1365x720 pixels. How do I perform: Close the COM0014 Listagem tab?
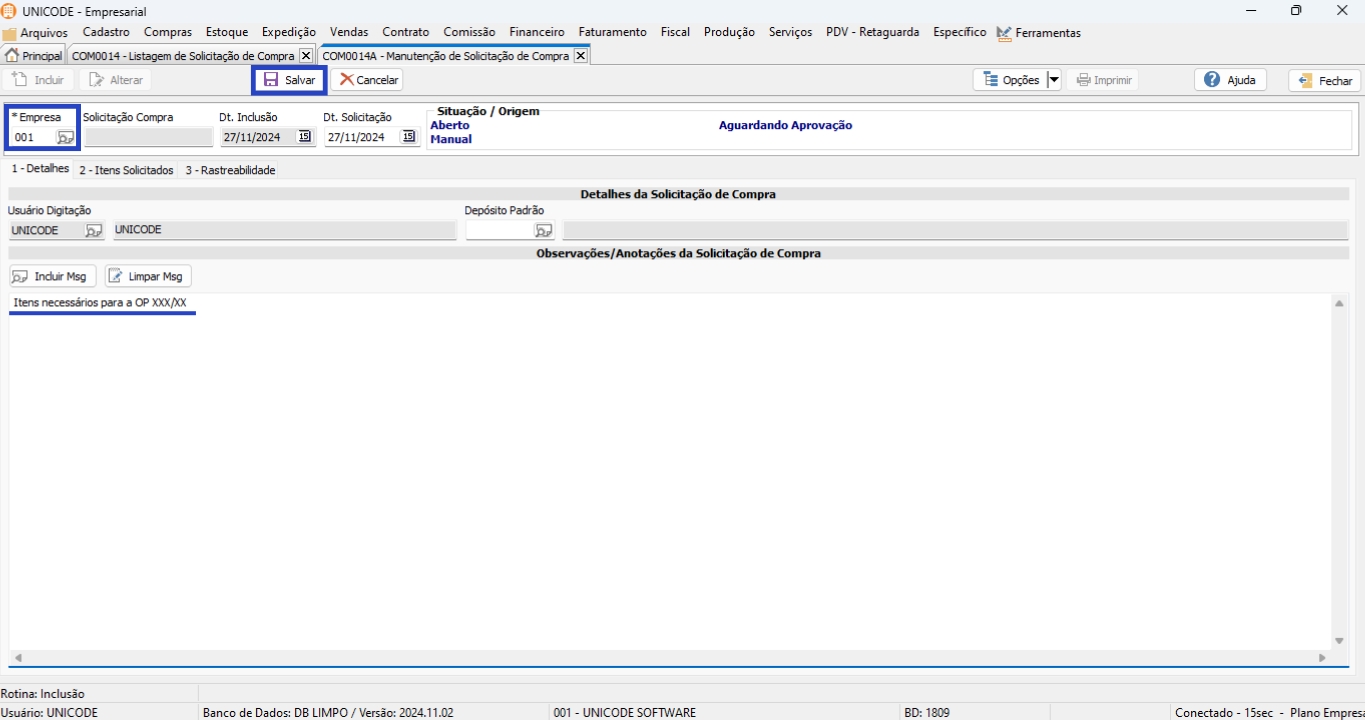[306, 56]
